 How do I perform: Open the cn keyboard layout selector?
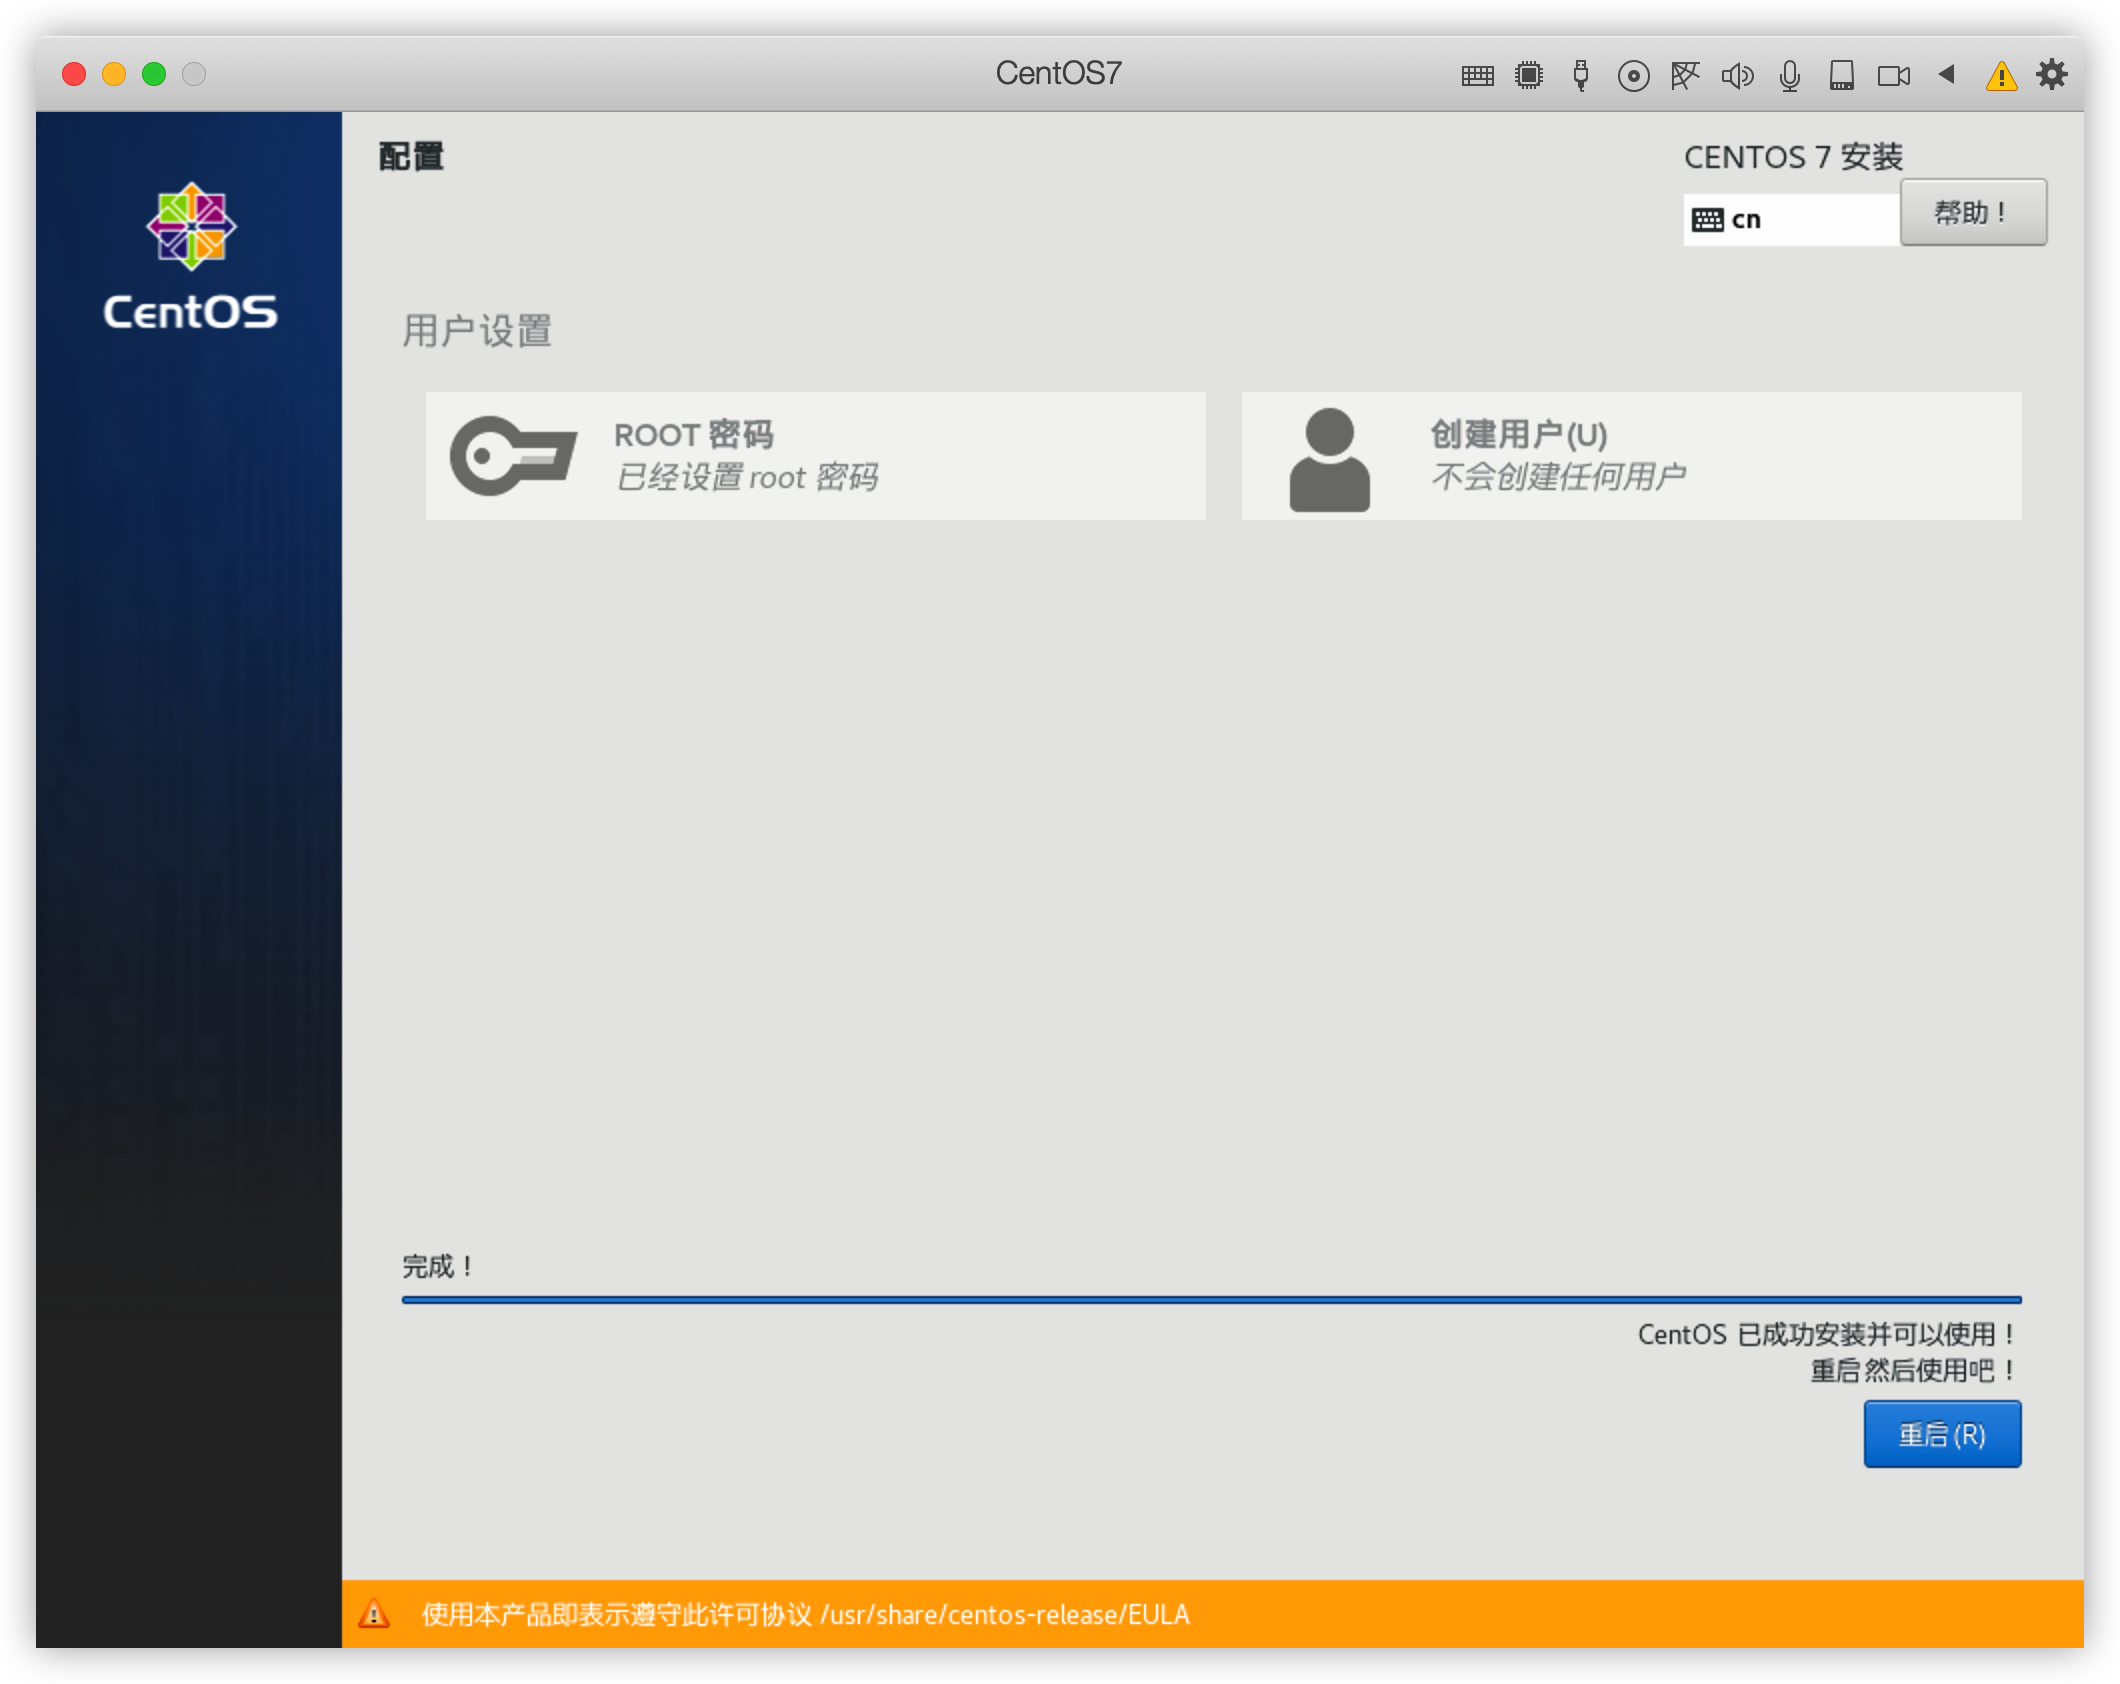1790,220
